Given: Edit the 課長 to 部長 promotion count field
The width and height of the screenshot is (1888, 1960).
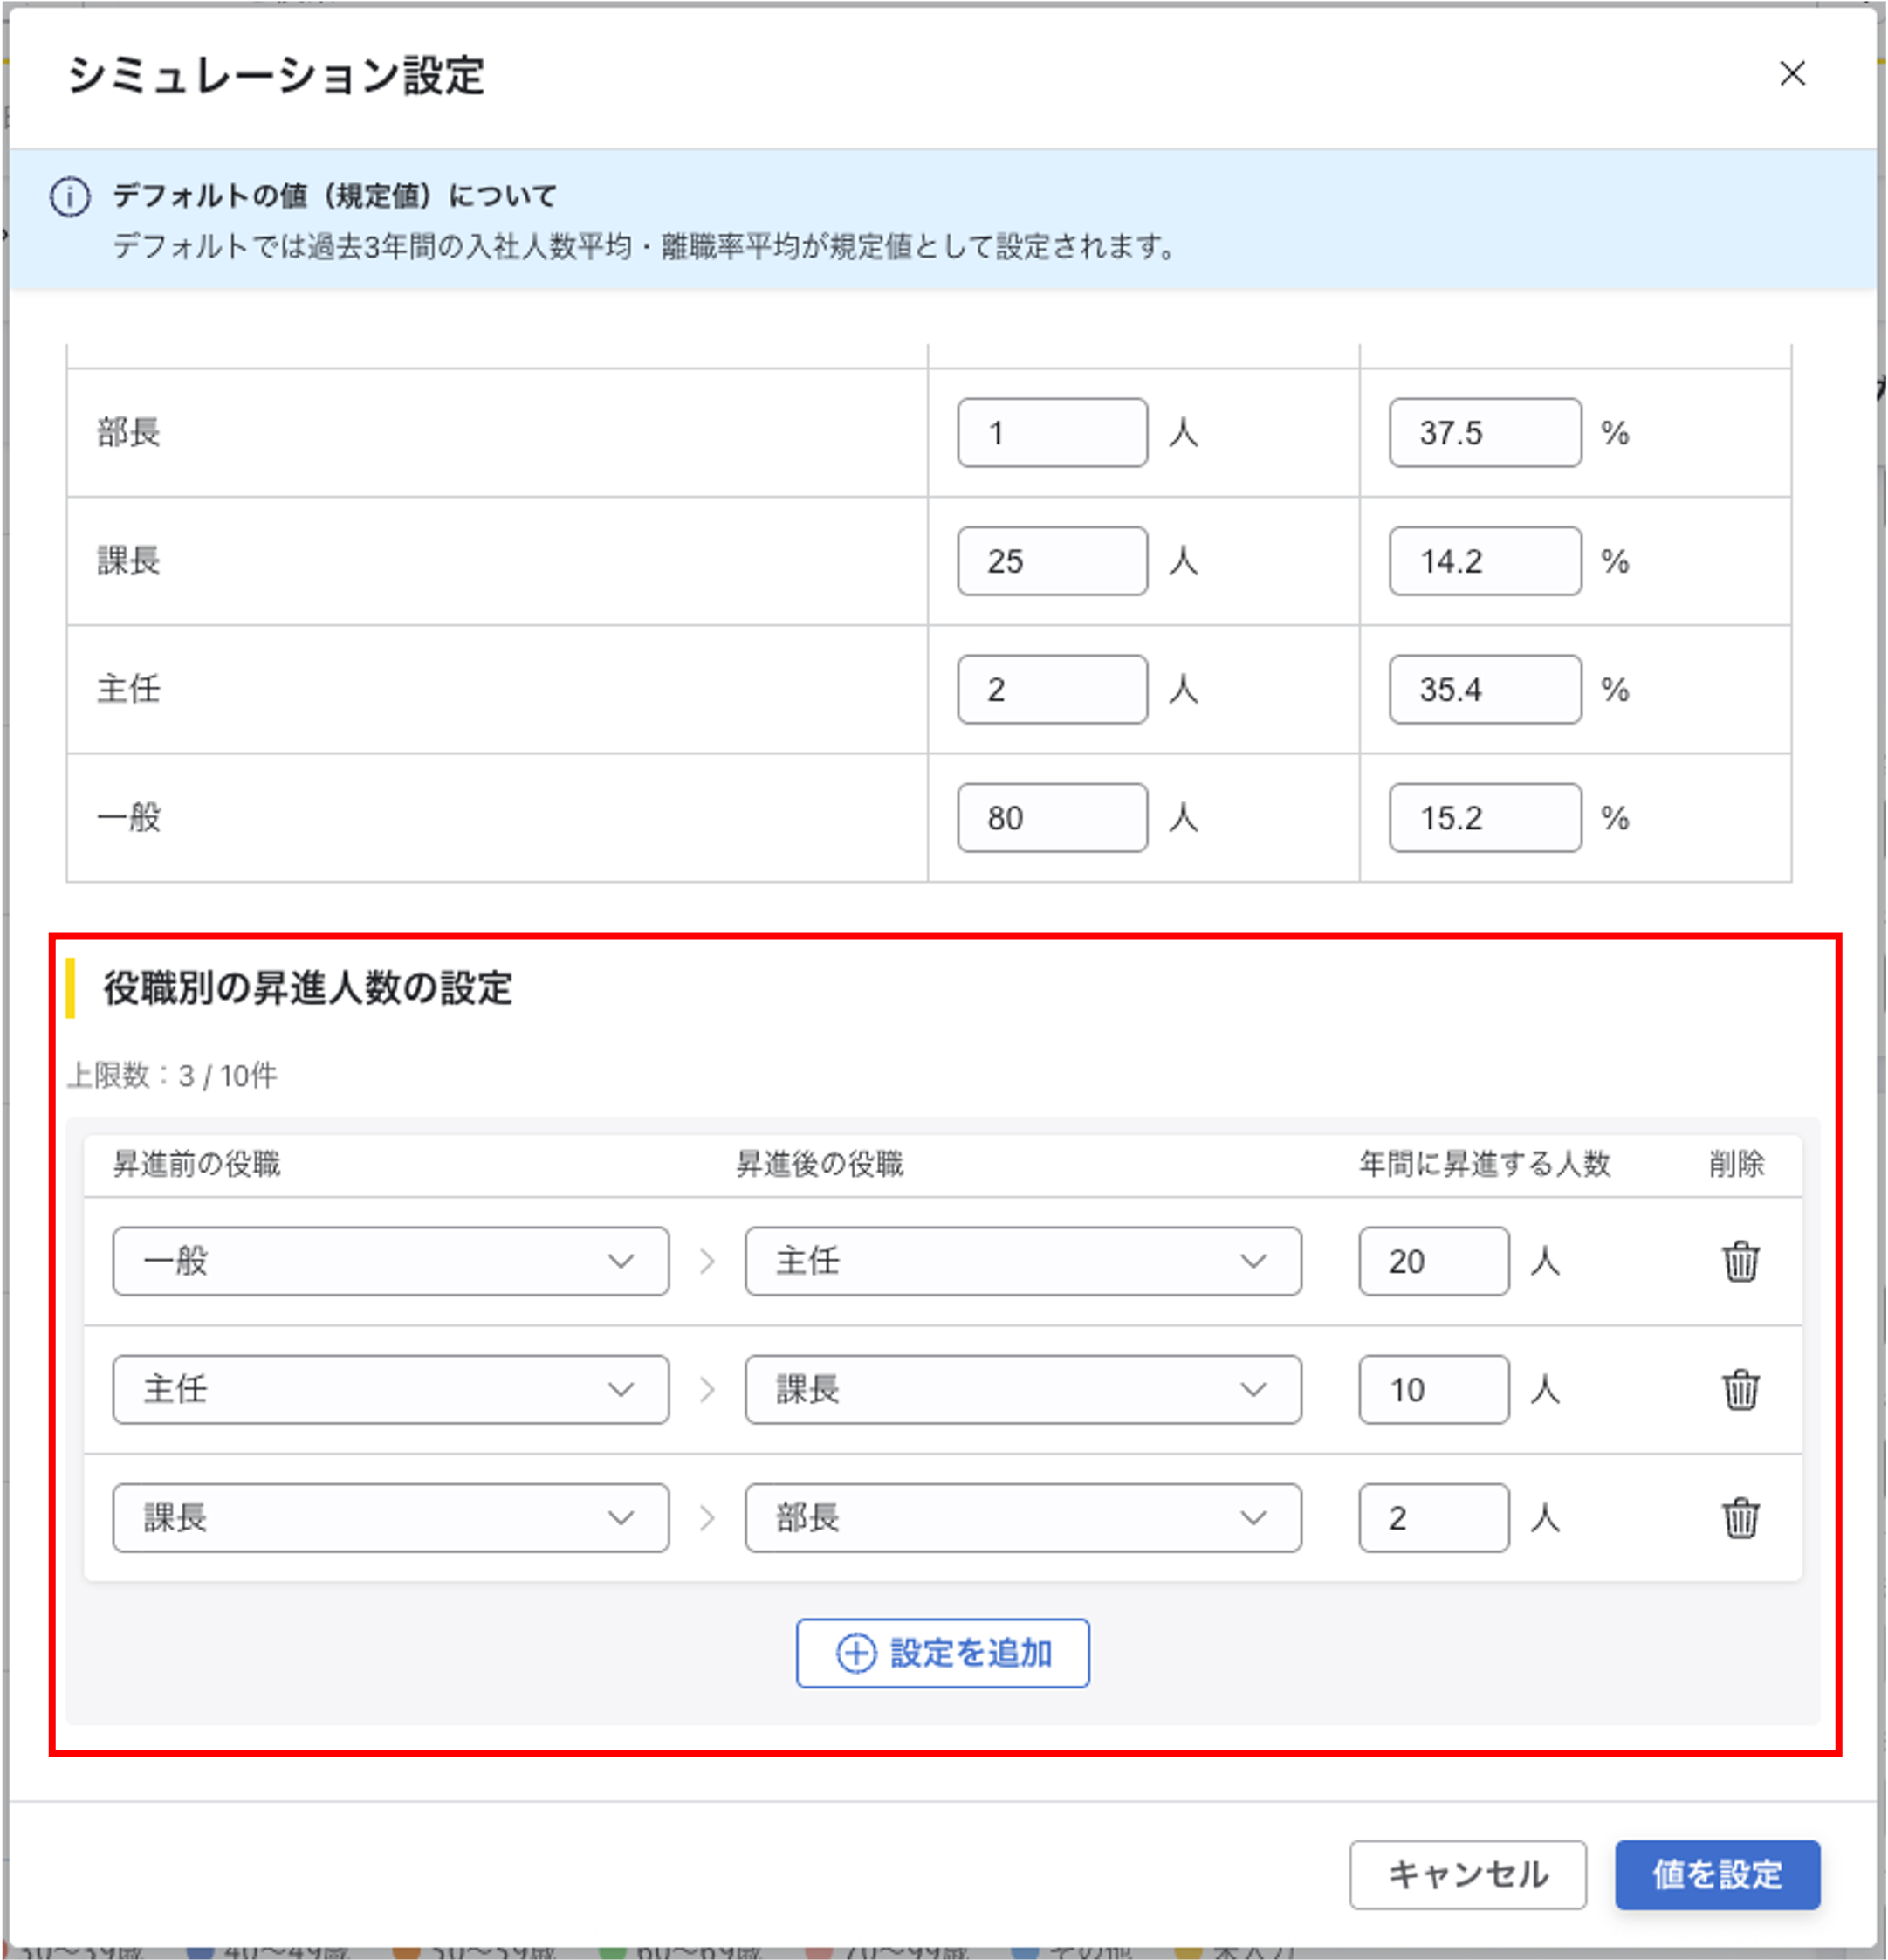Looking at the screenshot, I should tap(1433, 1517).
